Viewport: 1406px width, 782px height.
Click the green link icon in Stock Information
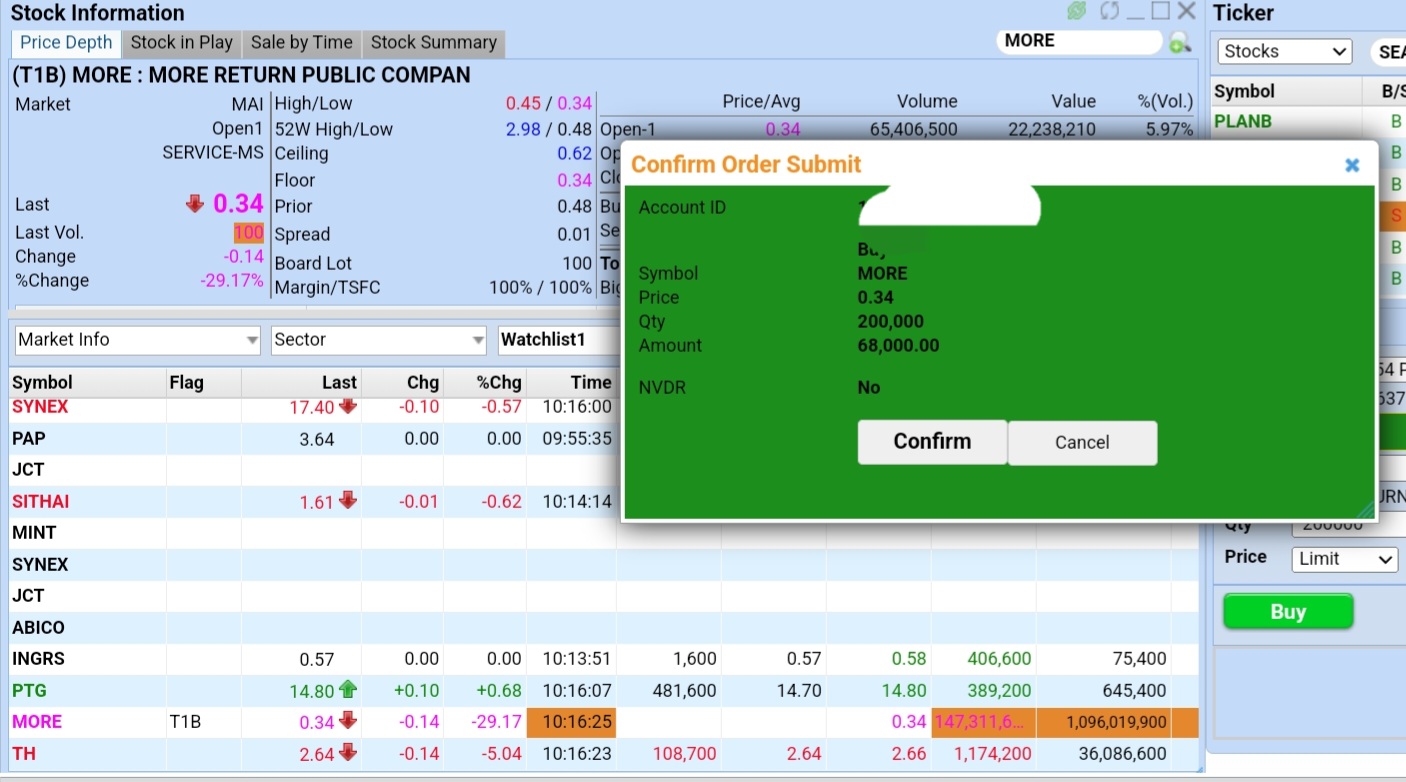pos(1077,12)
